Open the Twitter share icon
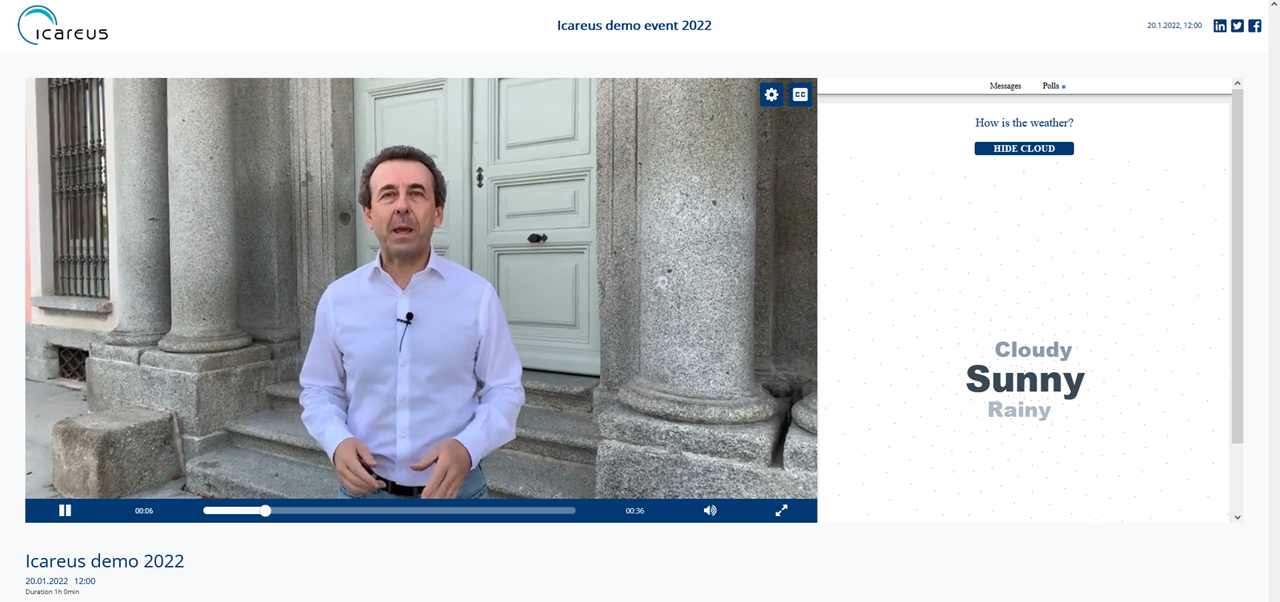1280x602 pixels. click(1237, 26)
